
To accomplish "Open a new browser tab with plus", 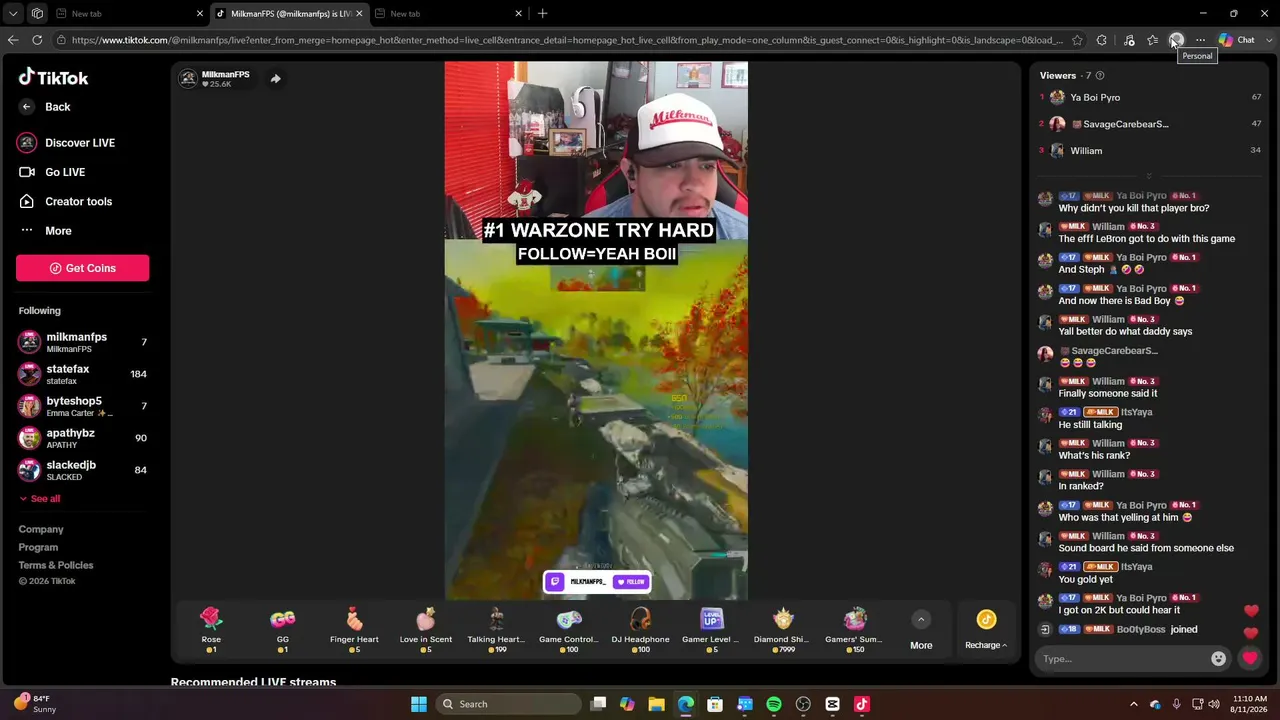I will (542, 14).
